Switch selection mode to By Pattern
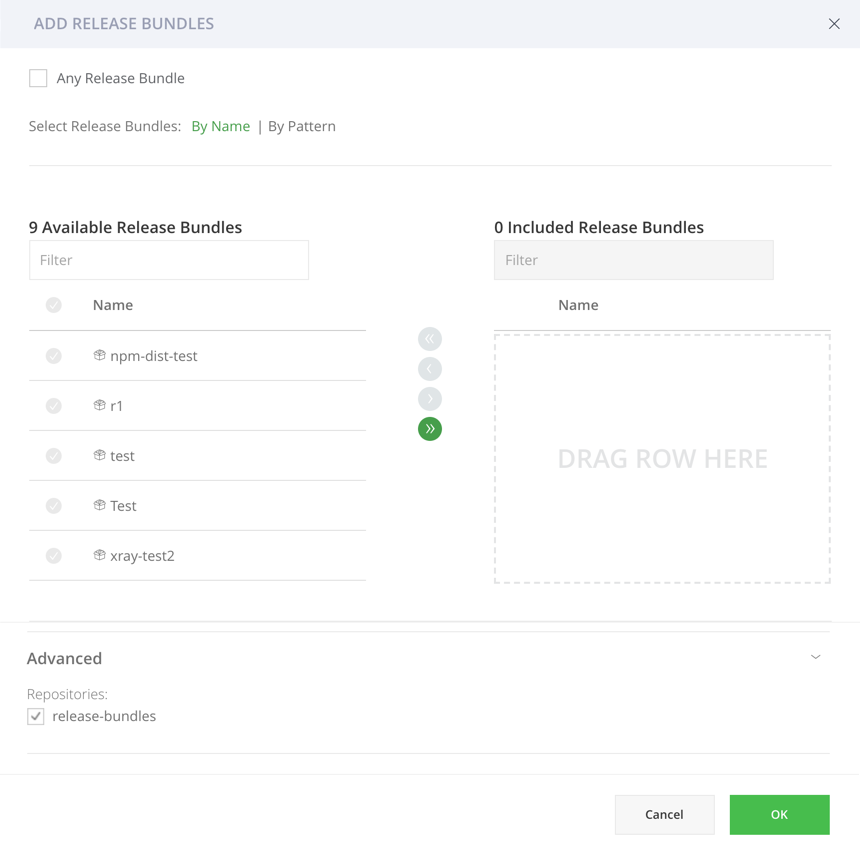This screenshot has width=860, height=853. (x=301, y=126)
